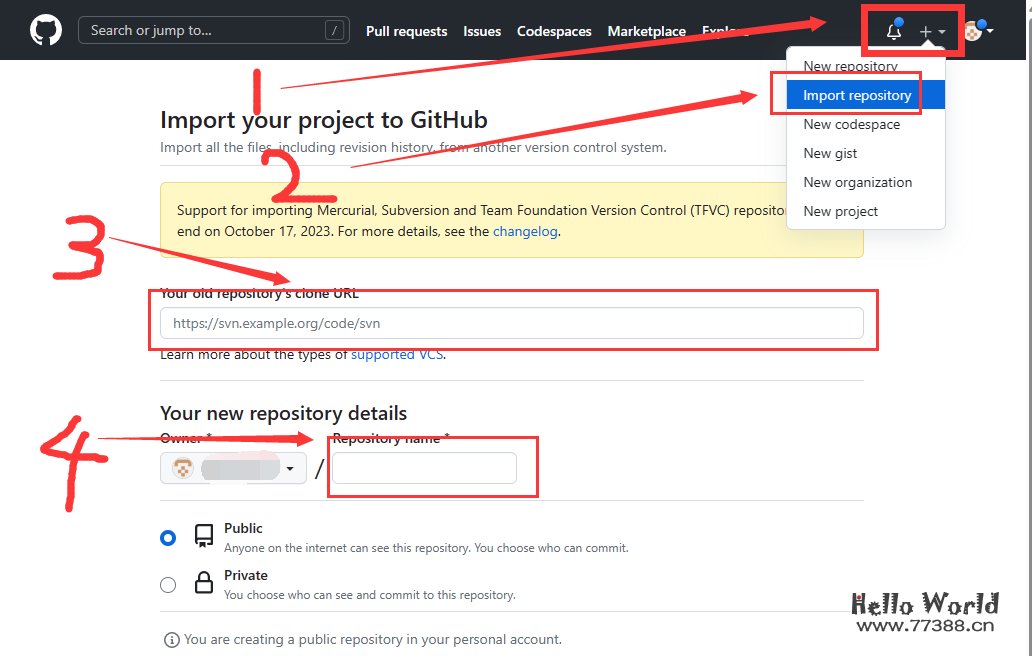Click the old repository clone URL field
The width and height of the screenshot is (1032, 656).
coord(511,323)
